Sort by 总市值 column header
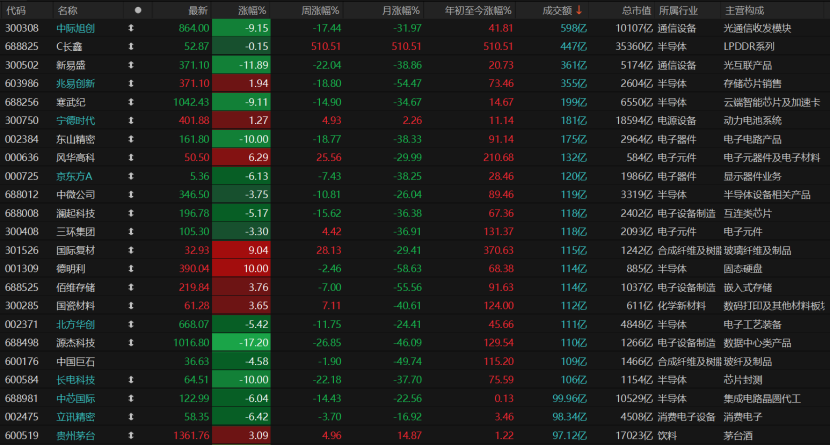This screenshot has width=831, height=446. [636, 10]
